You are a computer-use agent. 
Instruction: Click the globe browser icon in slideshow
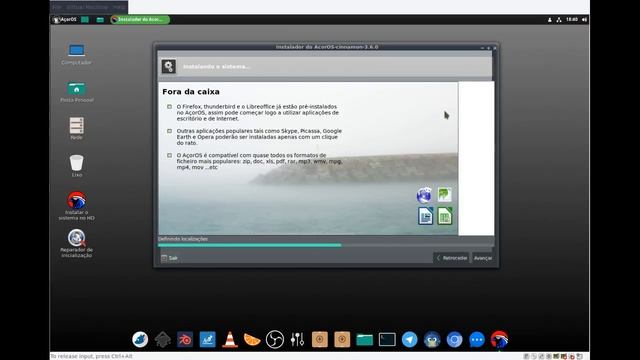click(424, 195)
